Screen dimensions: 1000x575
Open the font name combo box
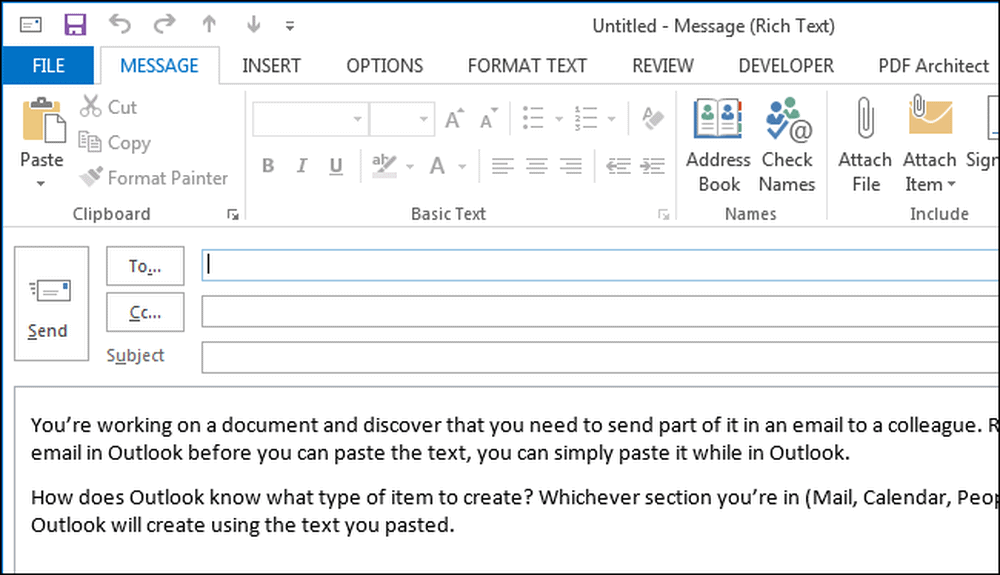point(310,119)
